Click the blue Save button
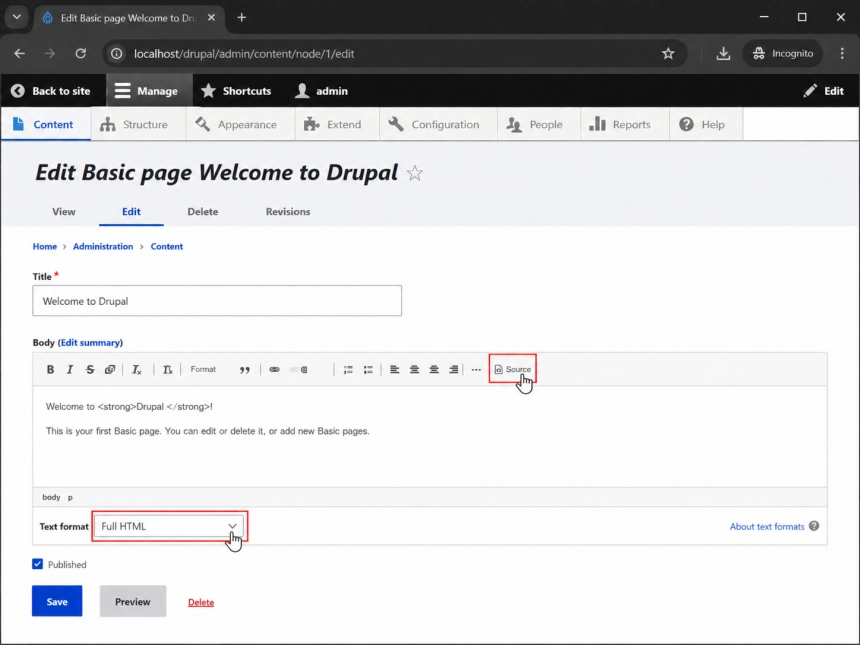860x645 pixels. (x=57, y=602)
